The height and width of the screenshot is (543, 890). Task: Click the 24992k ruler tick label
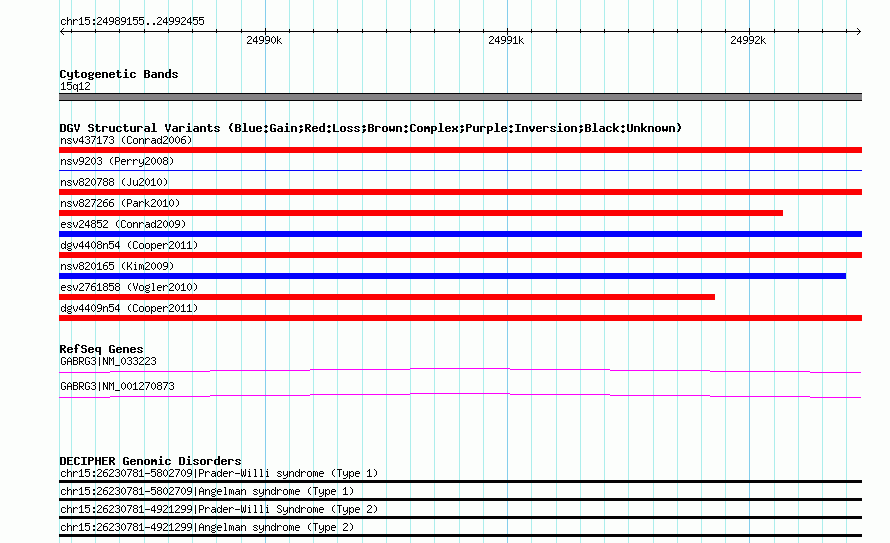tap(748, 40)
